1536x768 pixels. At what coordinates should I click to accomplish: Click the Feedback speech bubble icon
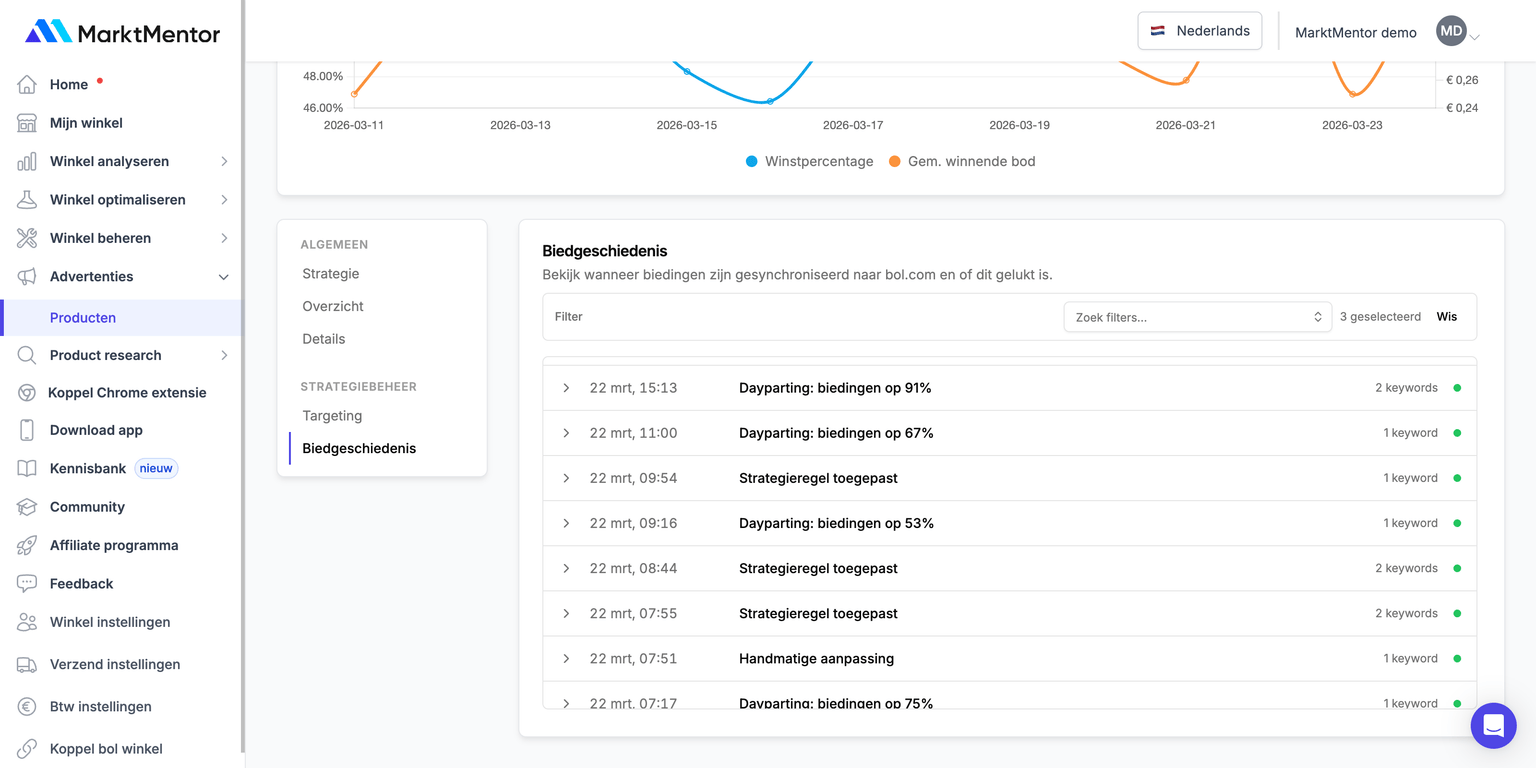pos(27,584)
